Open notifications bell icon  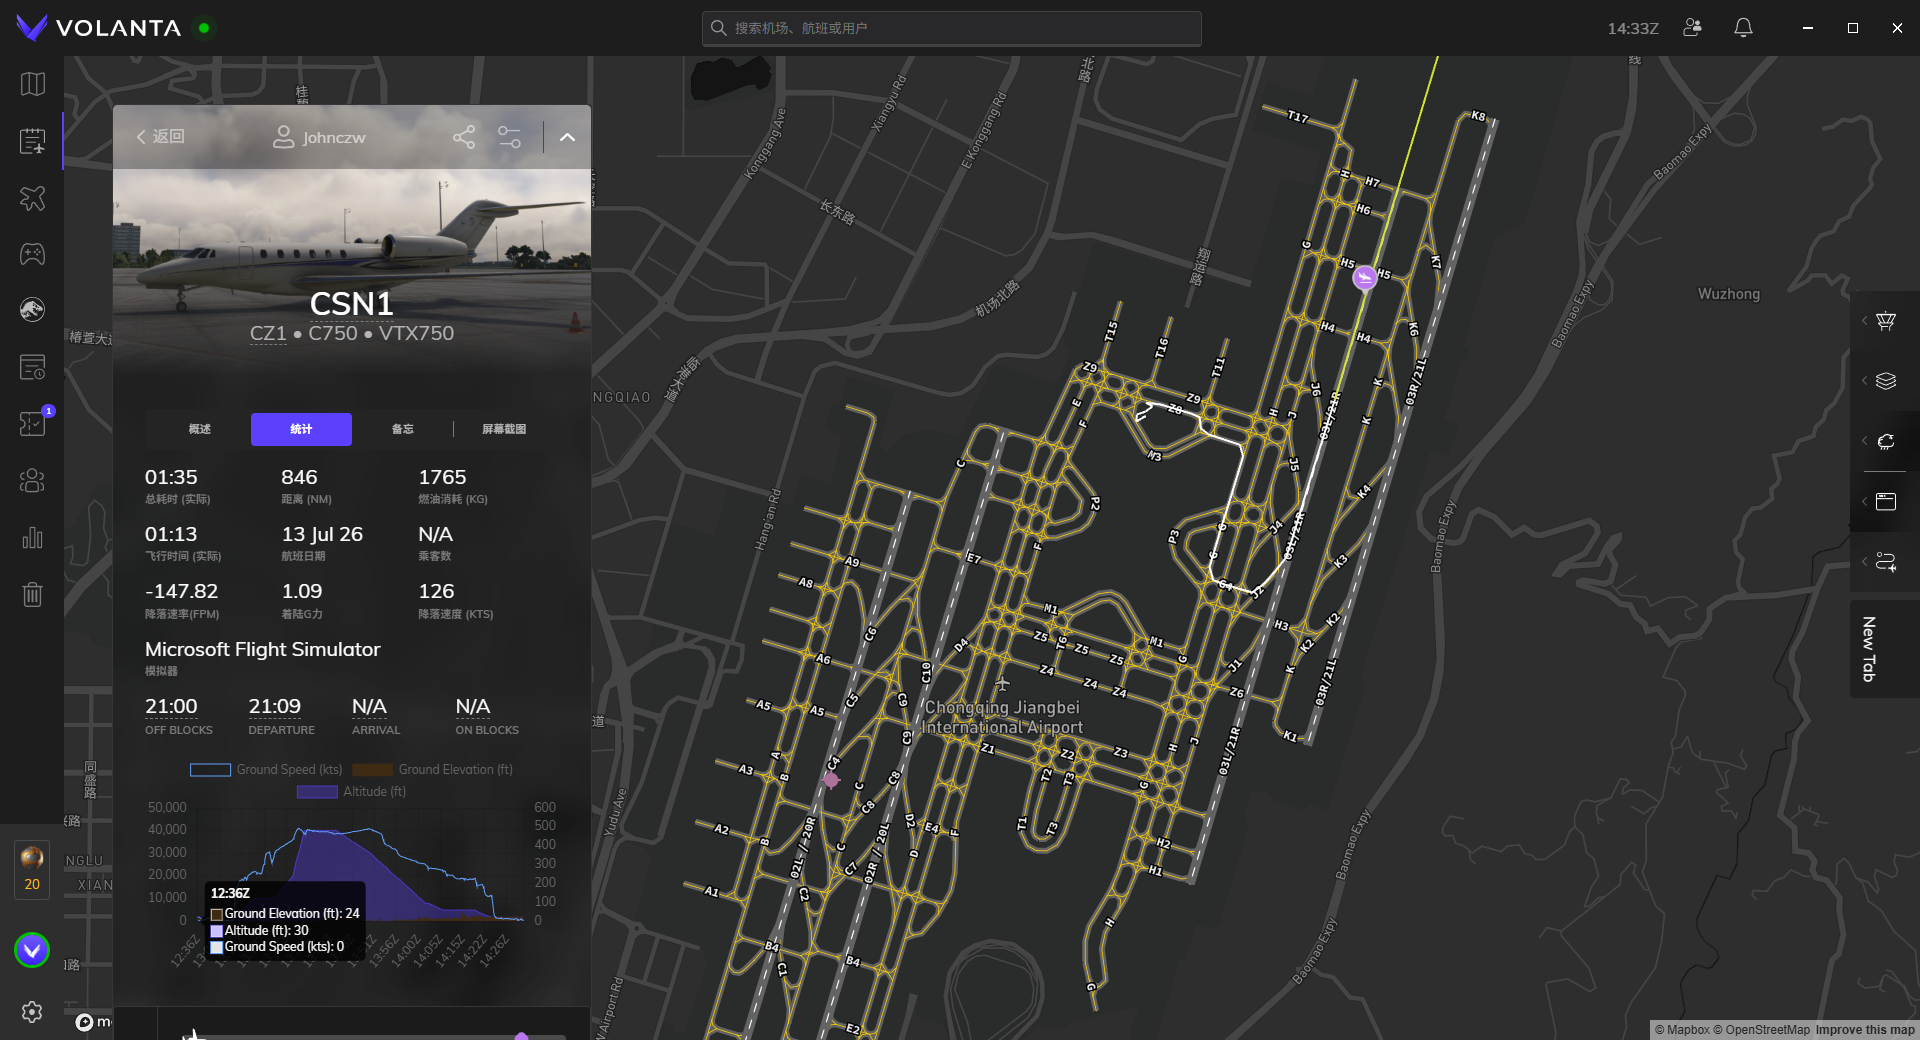pos(1743,28)
